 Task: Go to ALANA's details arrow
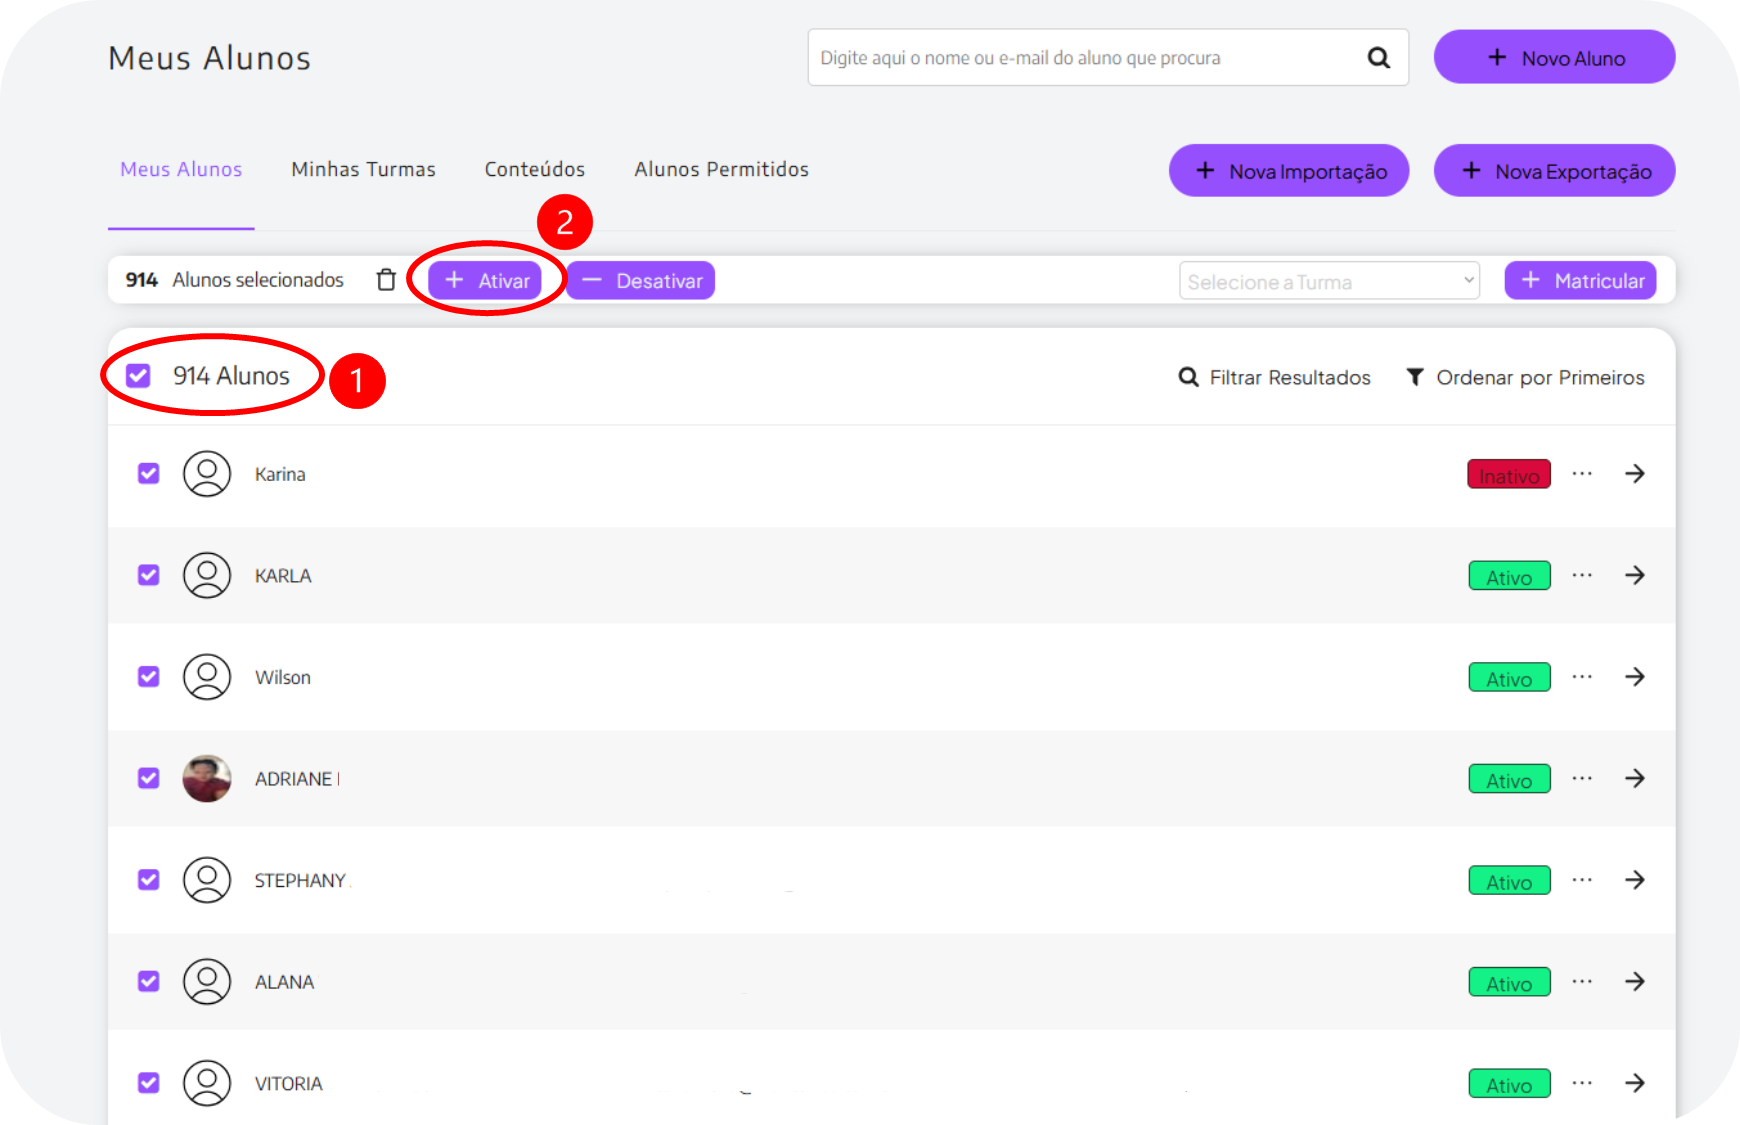tap(1634, 982)
